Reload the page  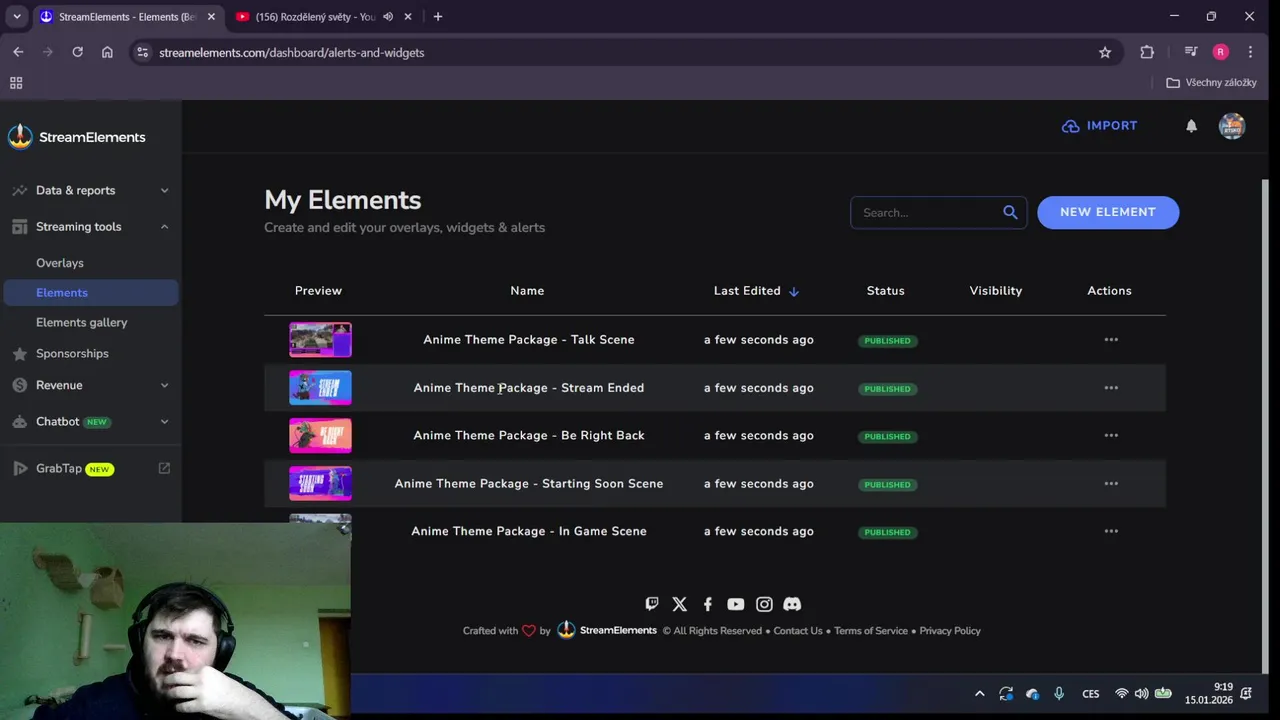77,52
